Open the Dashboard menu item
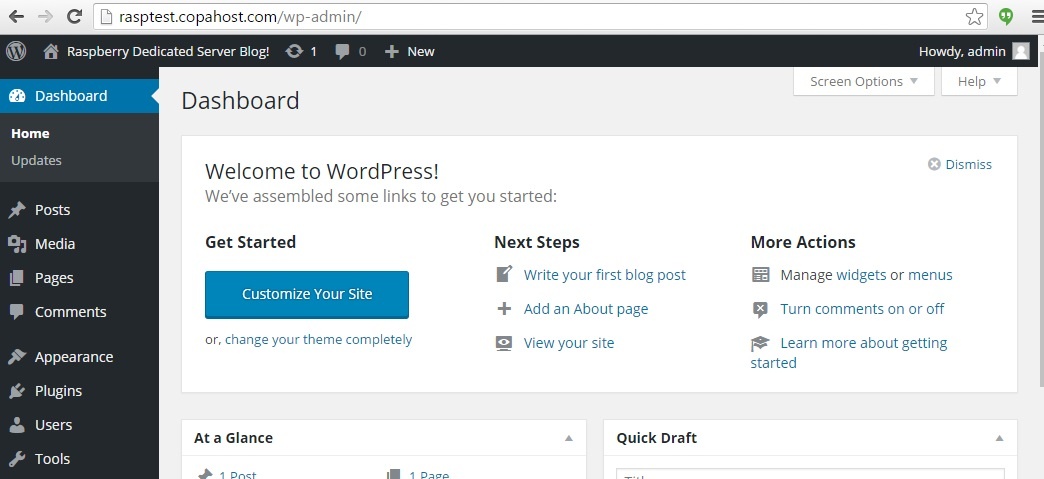 pos(79,96)
